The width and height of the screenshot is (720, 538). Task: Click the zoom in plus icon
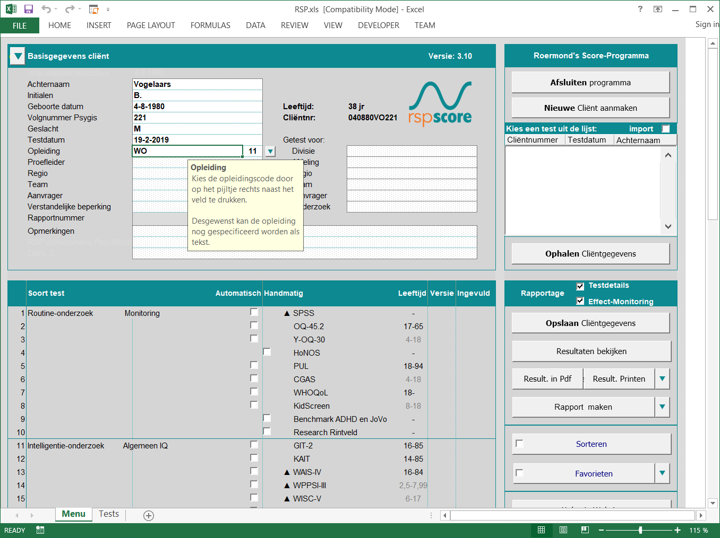678,530
